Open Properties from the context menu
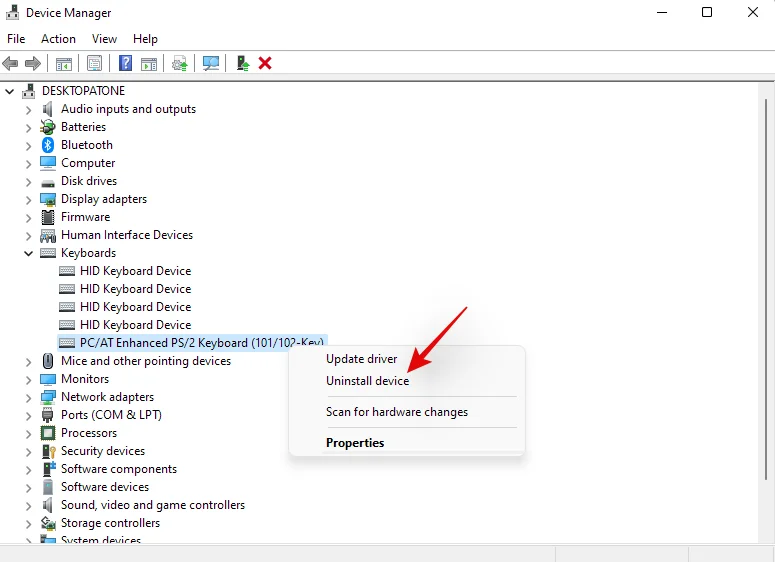The width and height of the screenshot is (775, 562). pos(355,442)
